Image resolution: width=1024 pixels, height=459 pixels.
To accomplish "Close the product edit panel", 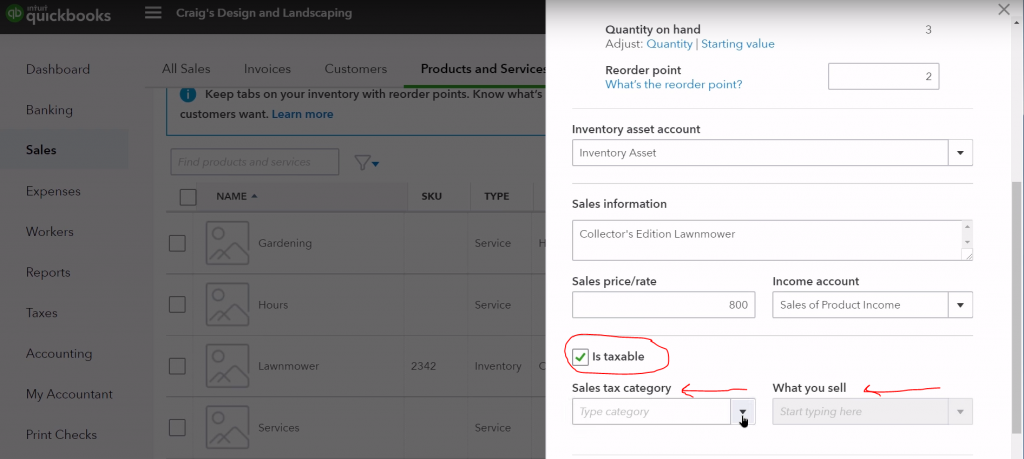I will (1005, 9).
